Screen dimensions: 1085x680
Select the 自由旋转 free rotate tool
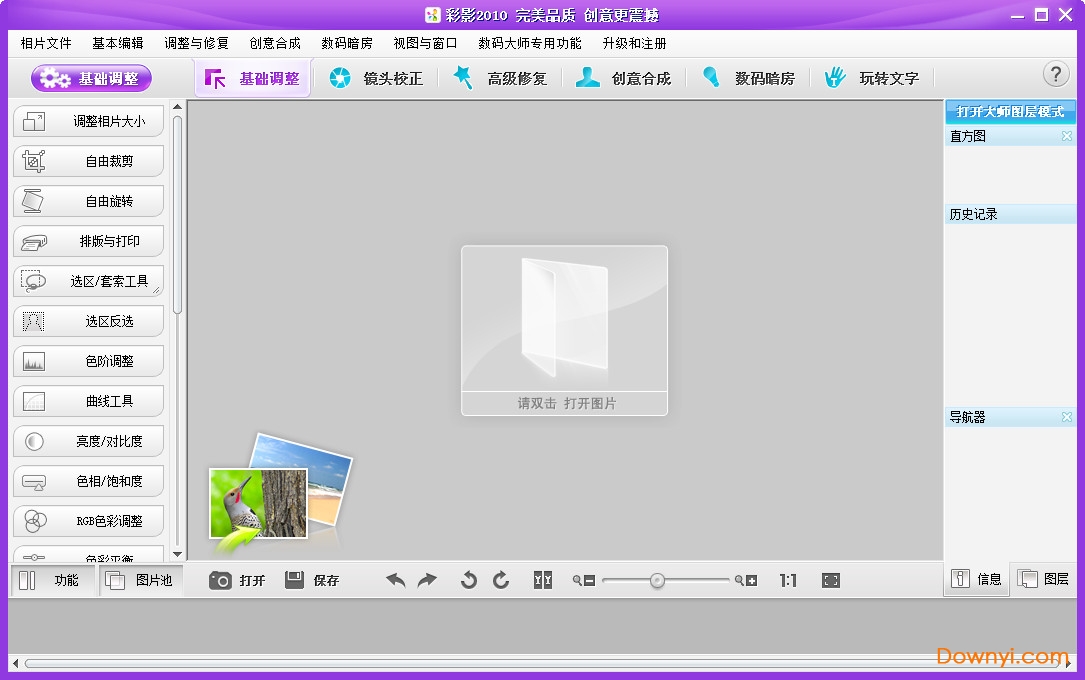pos(88,201)
